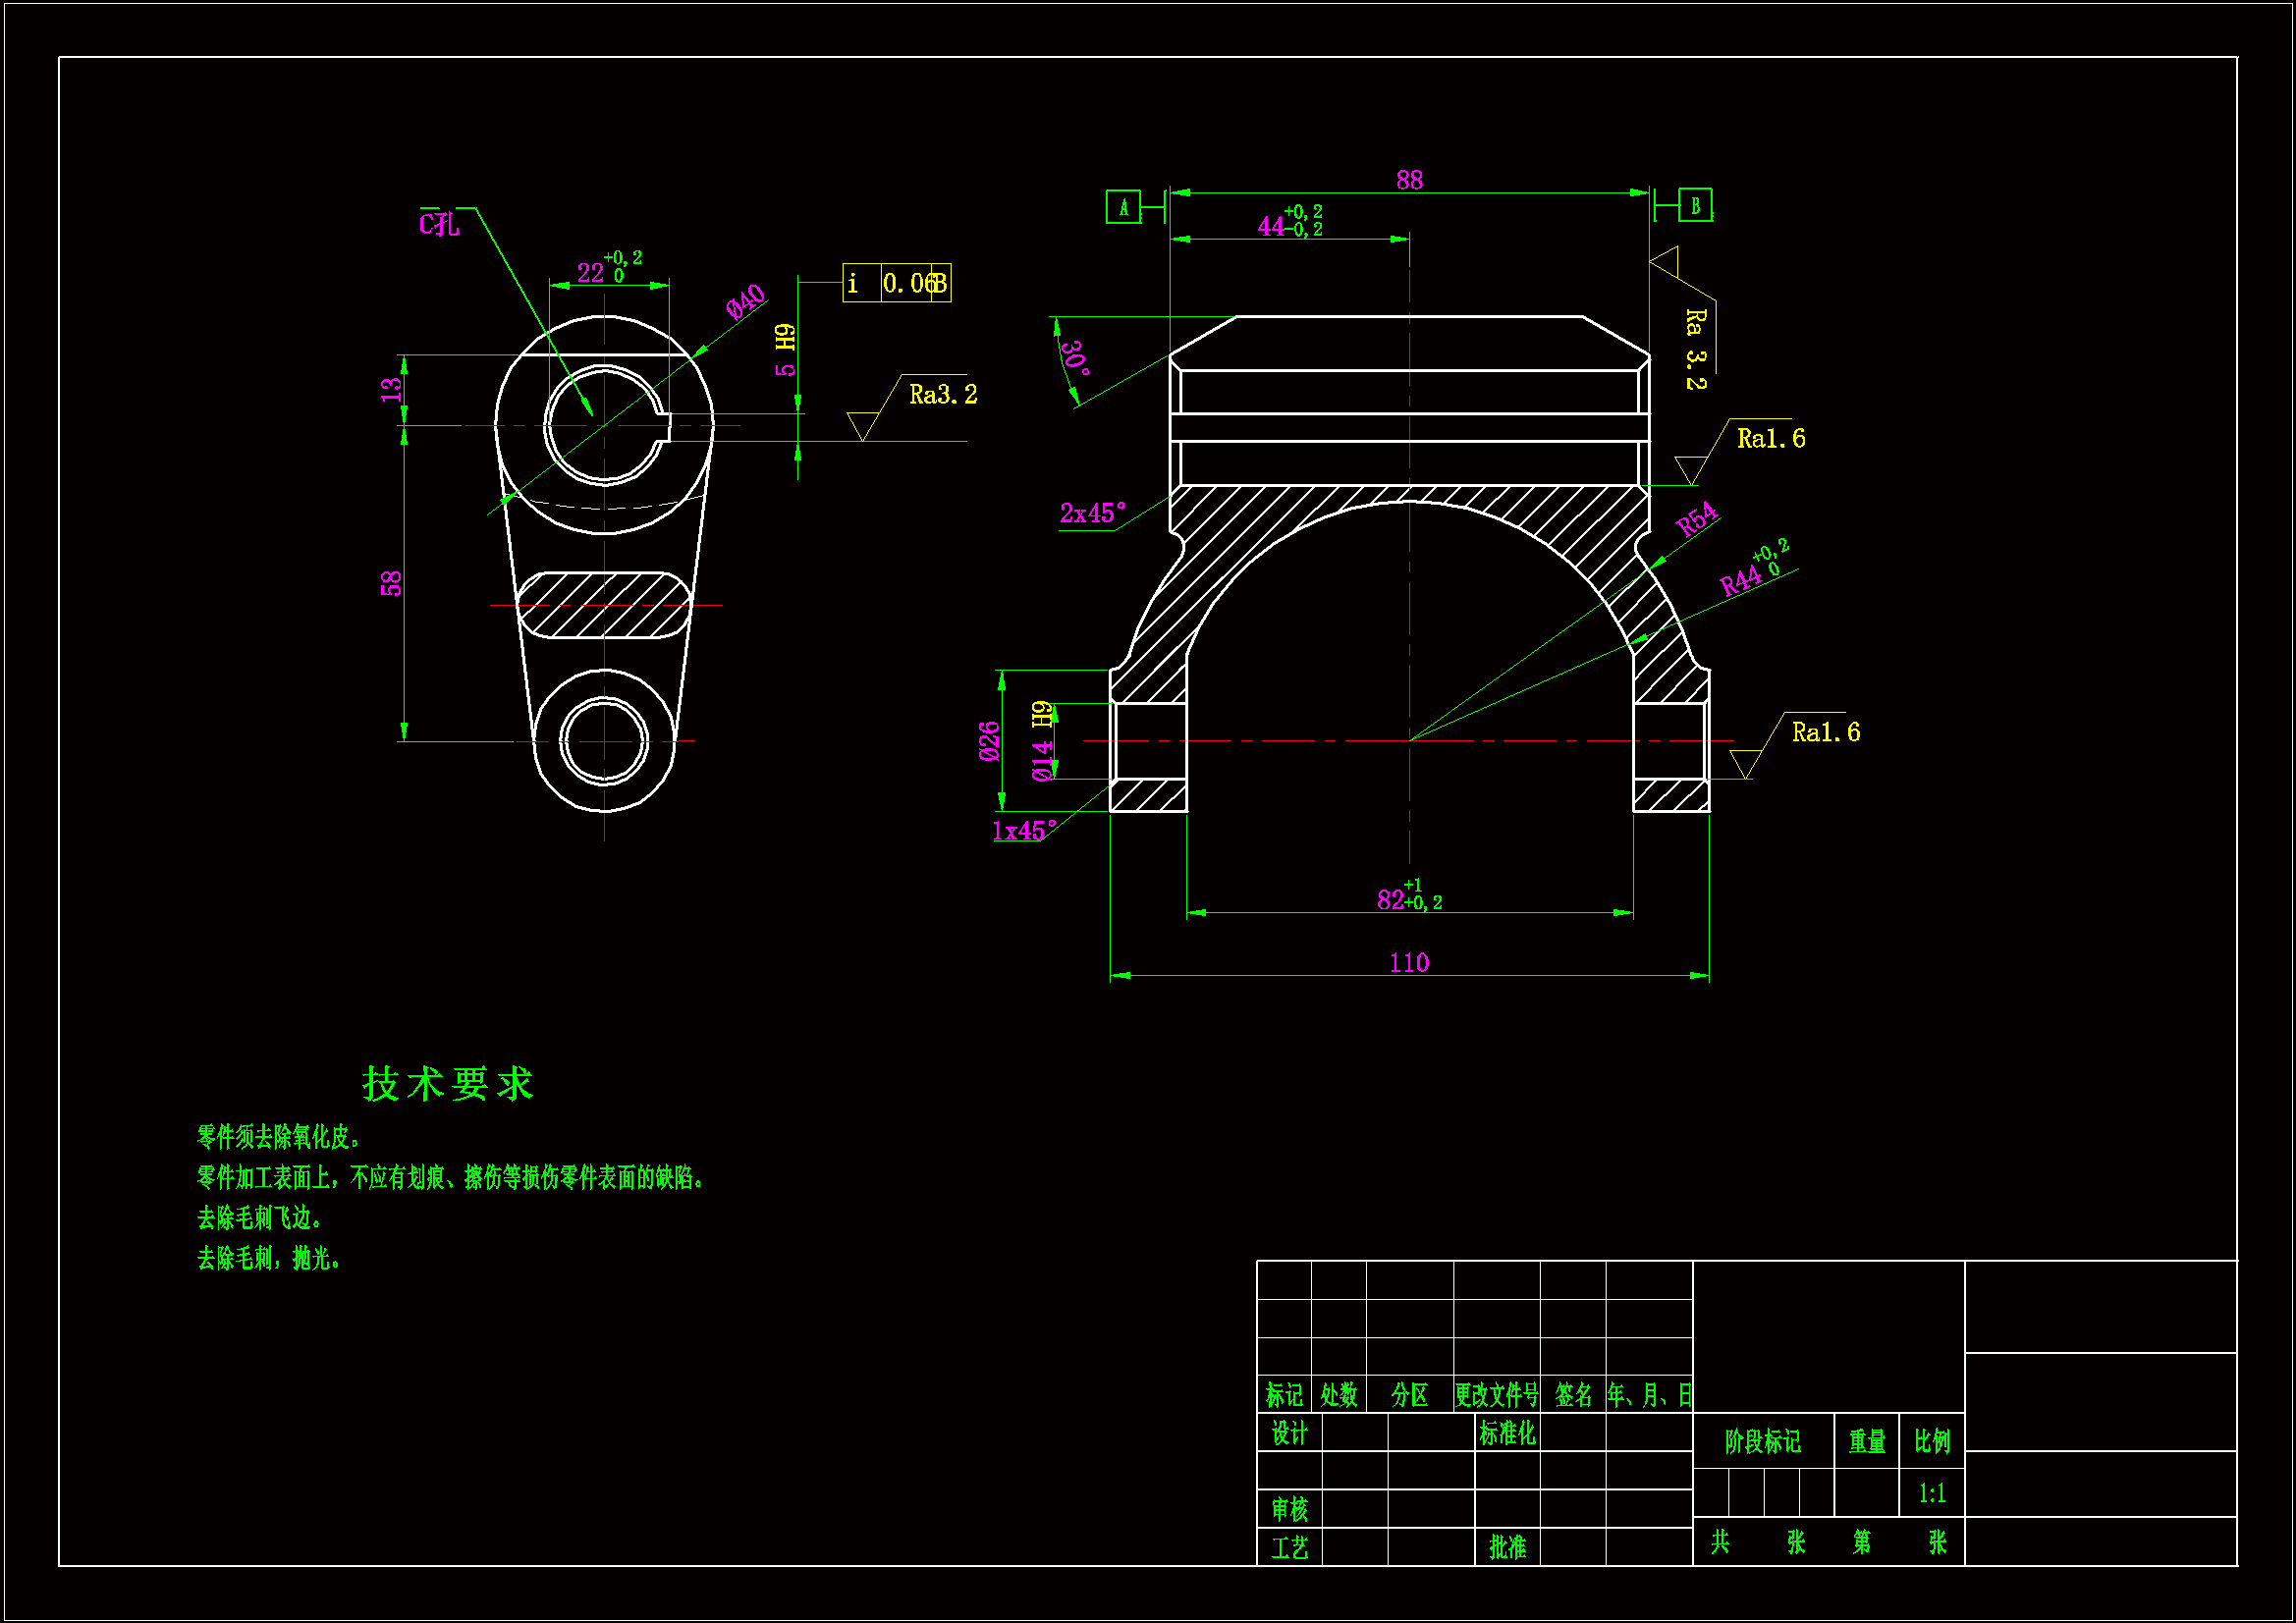Select the 88 dimension text

click(1409, 180)
